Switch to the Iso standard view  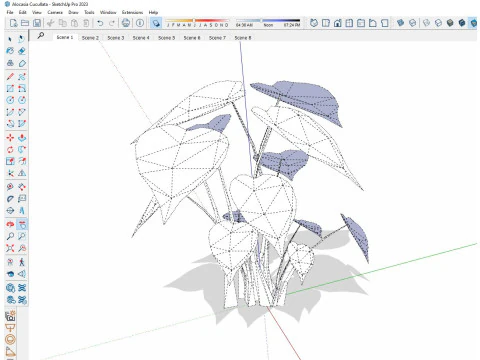click(x=314, y=23)
